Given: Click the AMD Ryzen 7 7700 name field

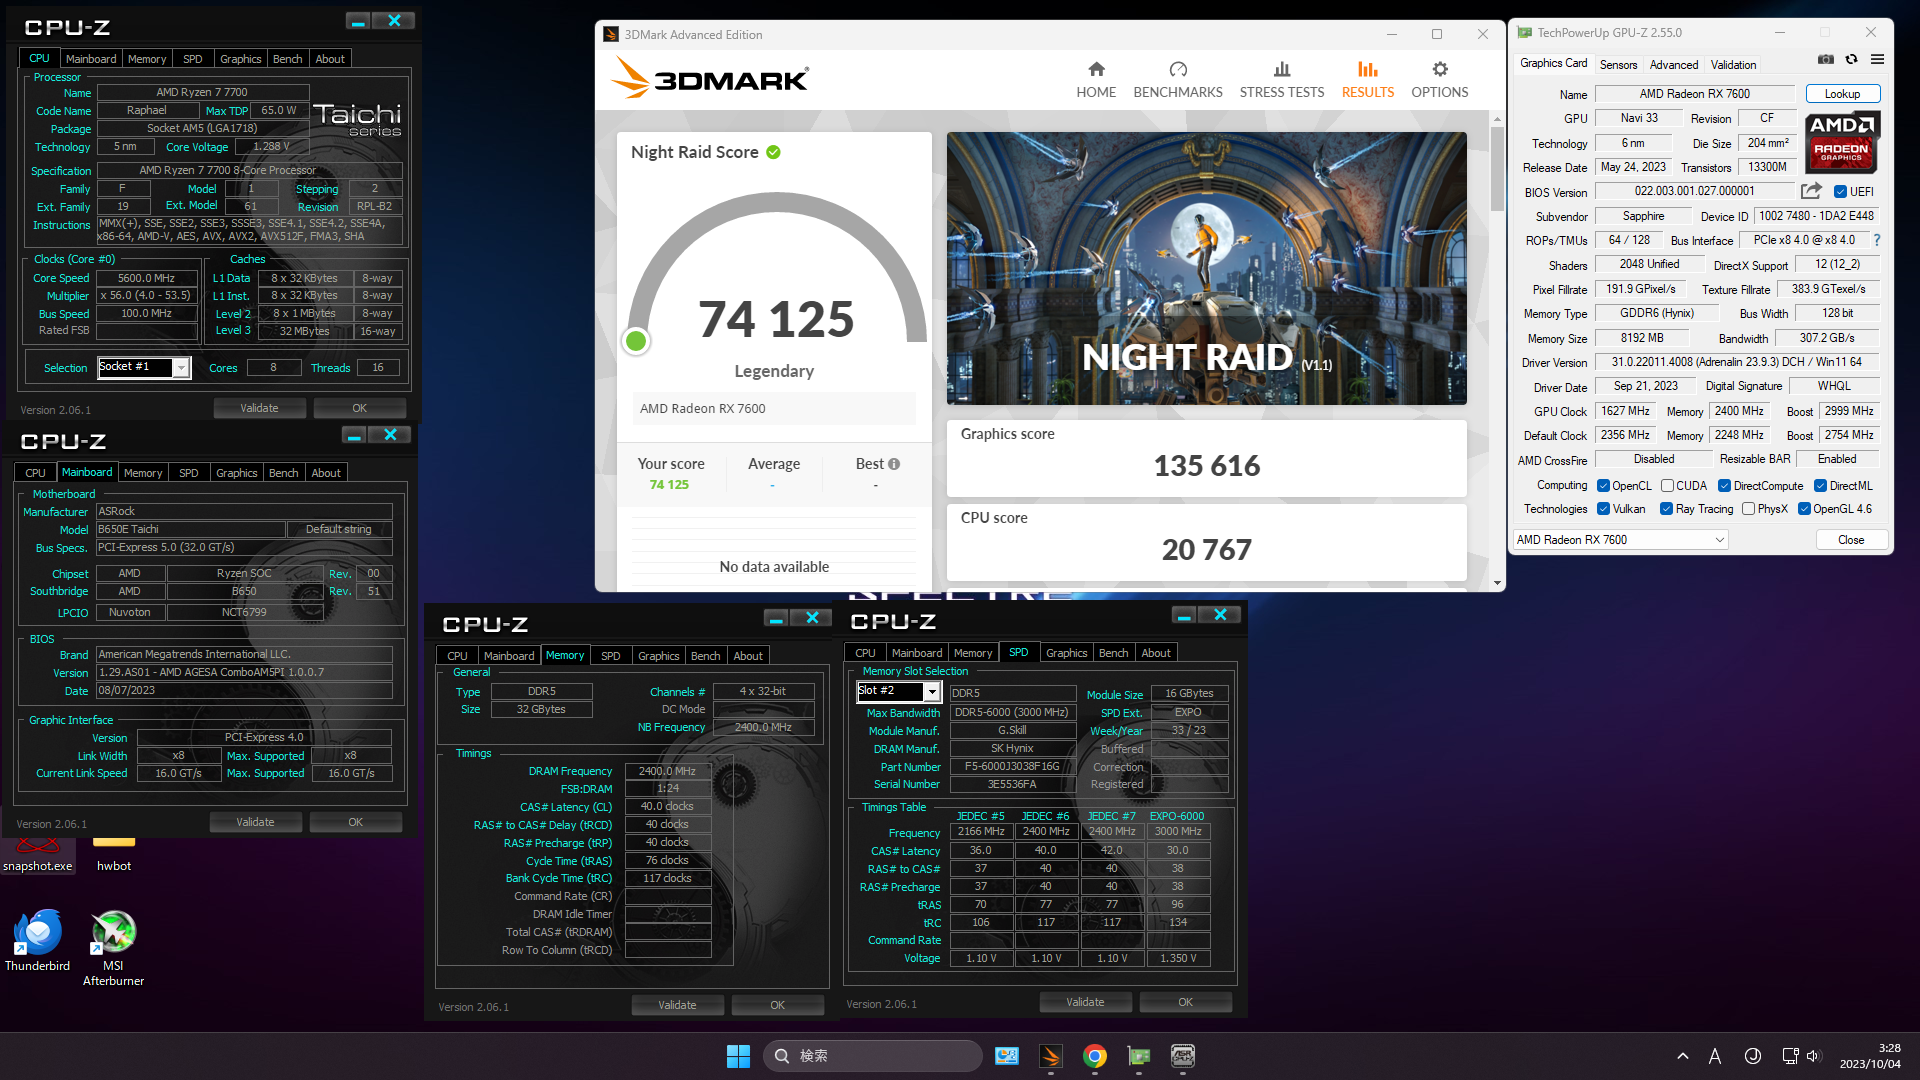Looking at the screenshot, I should [x=201, y=92].
